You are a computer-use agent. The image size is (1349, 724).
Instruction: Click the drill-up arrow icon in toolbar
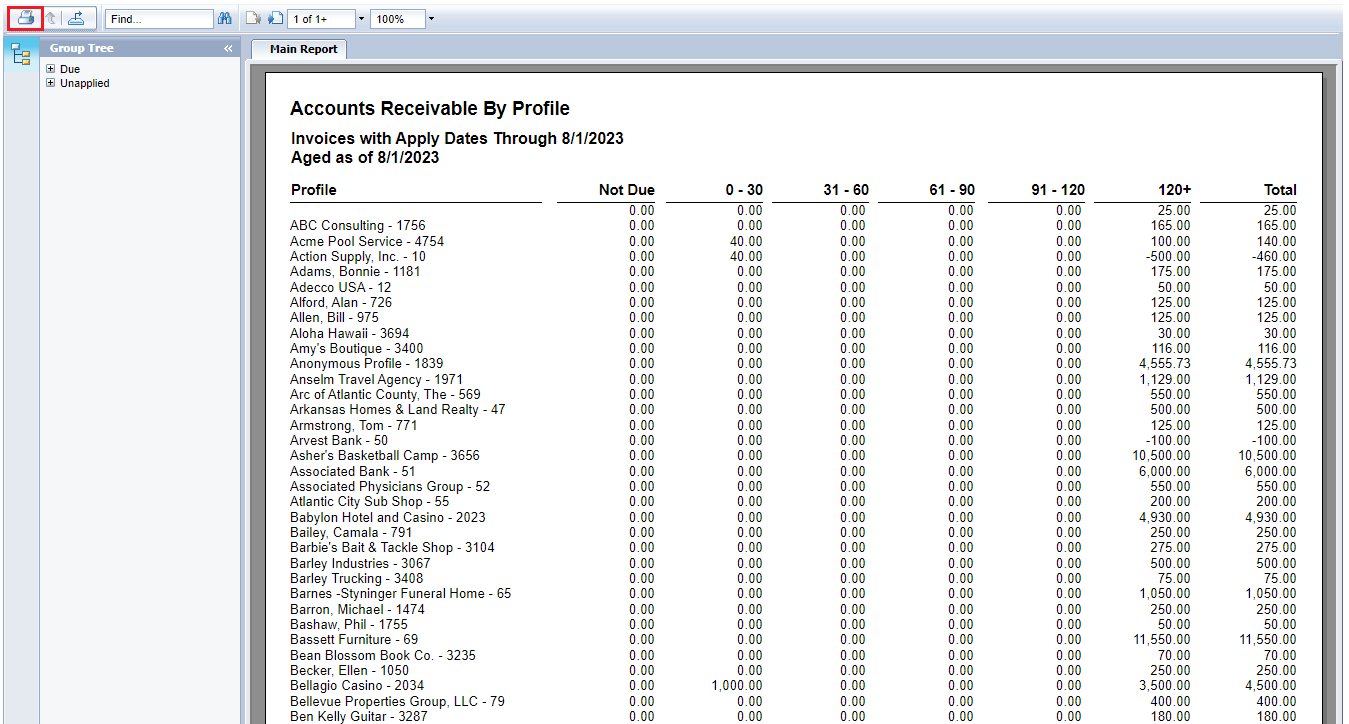pyautogui.click(x=51, y=18)
